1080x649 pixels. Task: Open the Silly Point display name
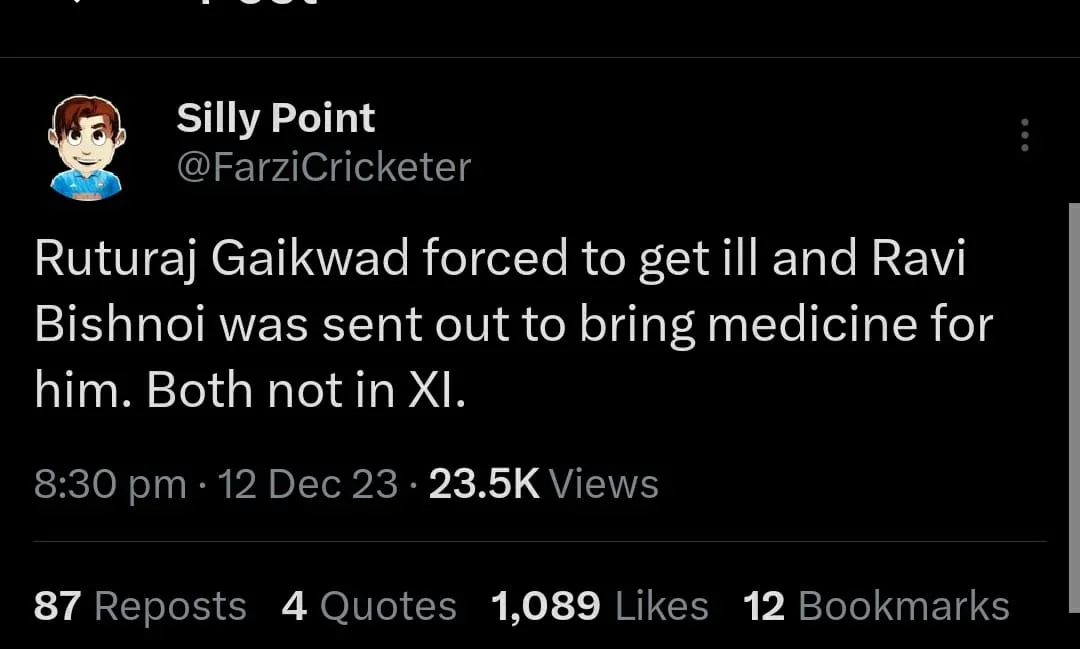(275, 119)
